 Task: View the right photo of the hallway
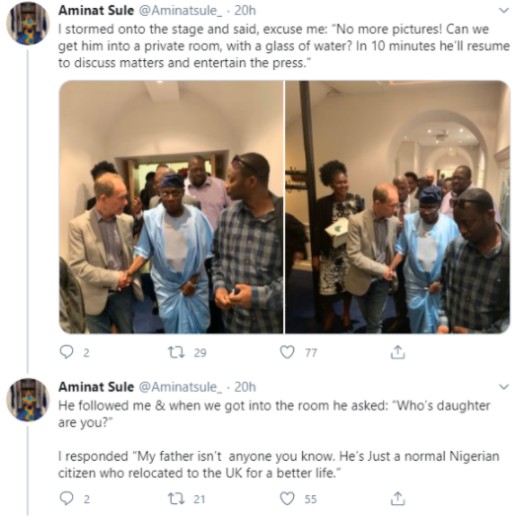click(398, 207)
